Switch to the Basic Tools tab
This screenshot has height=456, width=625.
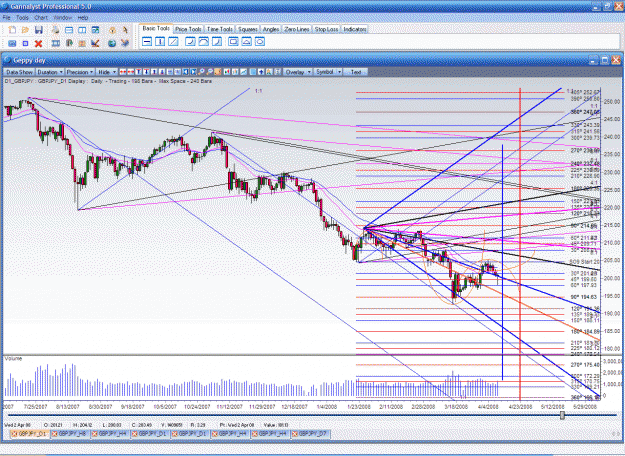pos(156,29)
